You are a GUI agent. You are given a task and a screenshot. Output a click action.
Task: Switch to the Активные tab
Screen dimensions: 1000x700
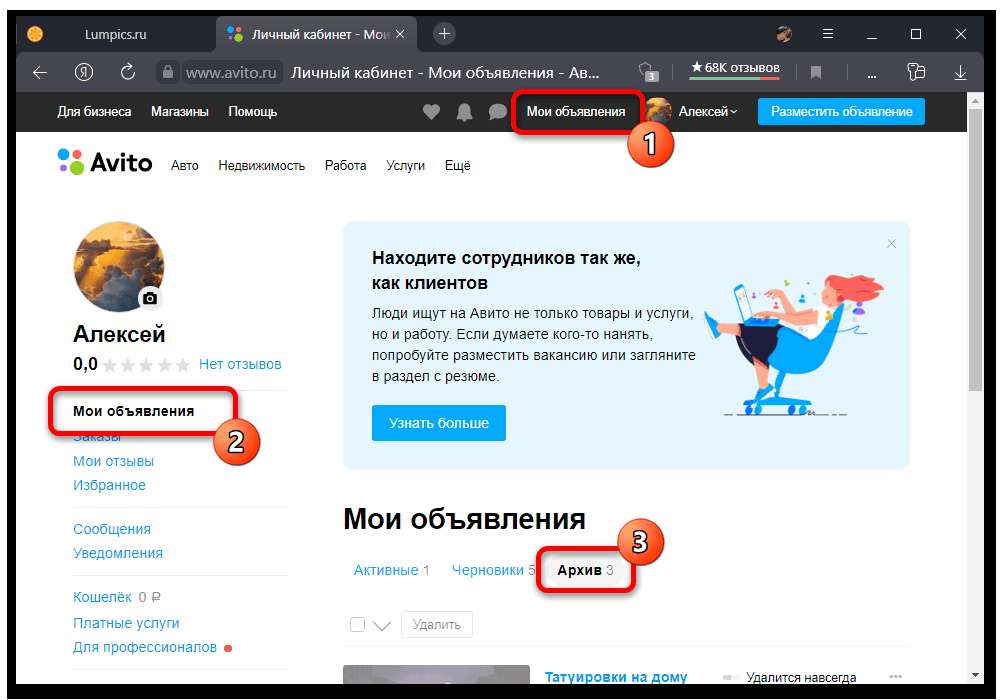click(x=392, y=570)
